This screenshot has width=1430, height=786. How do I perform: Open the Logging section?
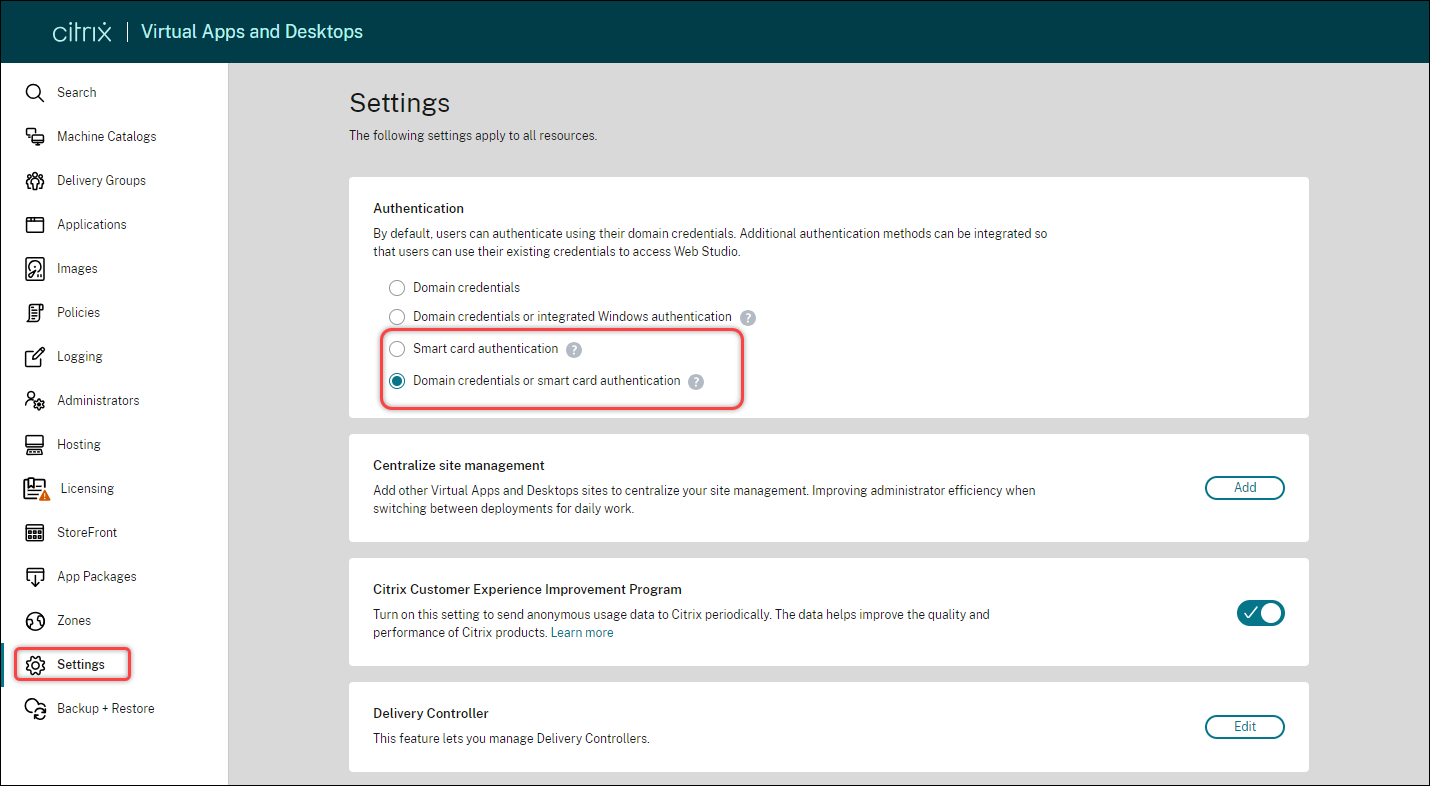79,356
